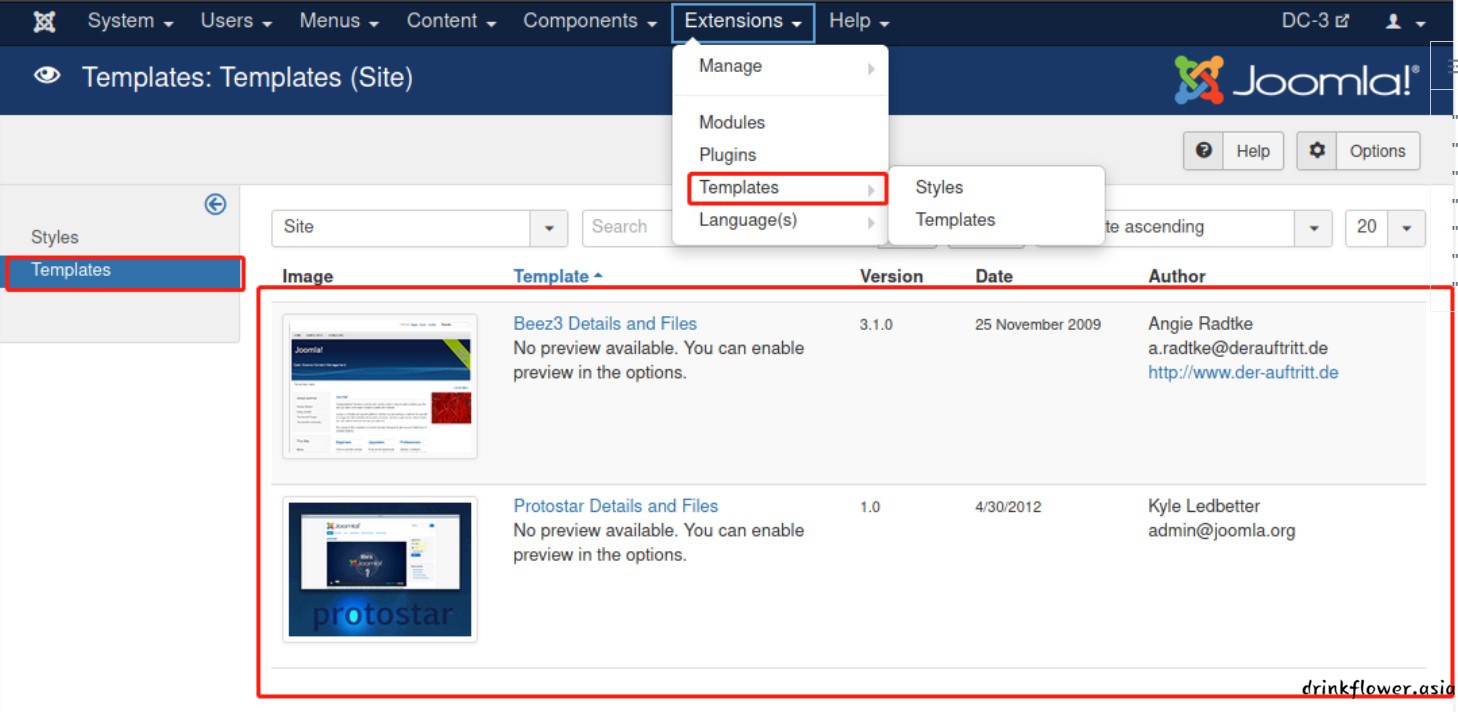The height and width of the screenshot is (712, 1458).
Task: Click the Protostar date 4/30/2012 cell
Action: click(1008, 507)
